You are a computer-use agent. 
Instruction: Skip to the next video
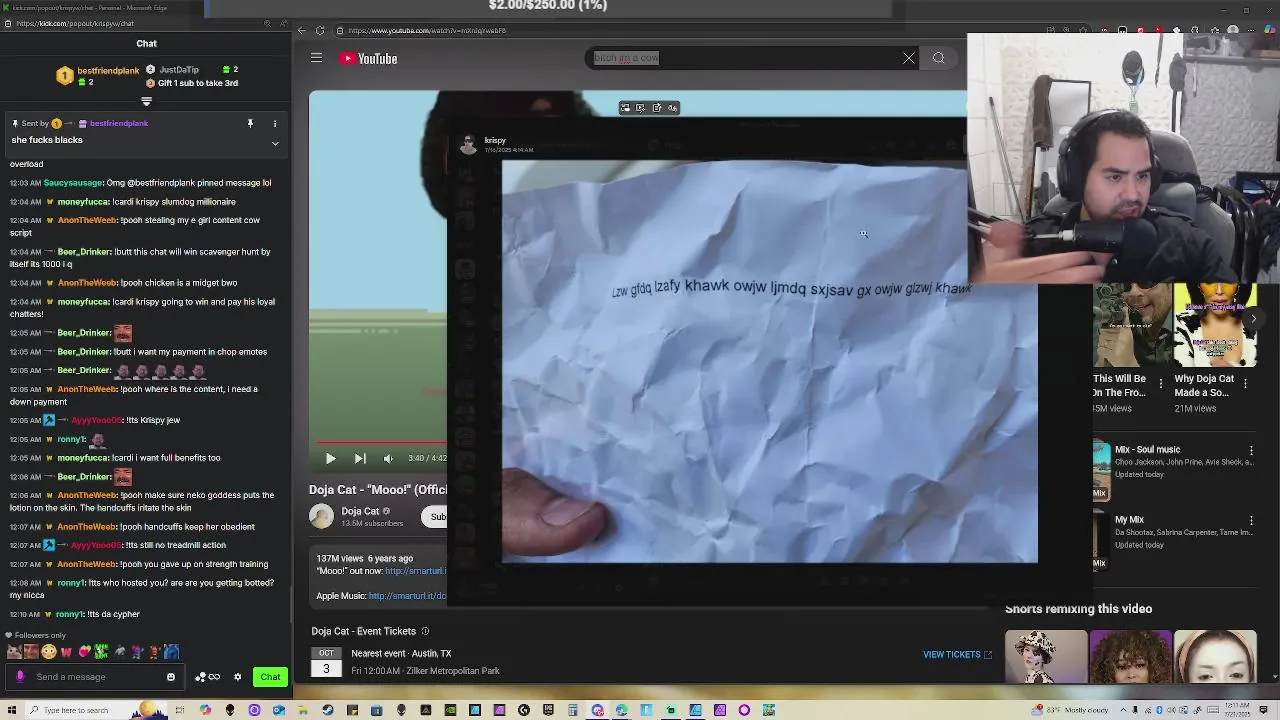coord(360,458)
